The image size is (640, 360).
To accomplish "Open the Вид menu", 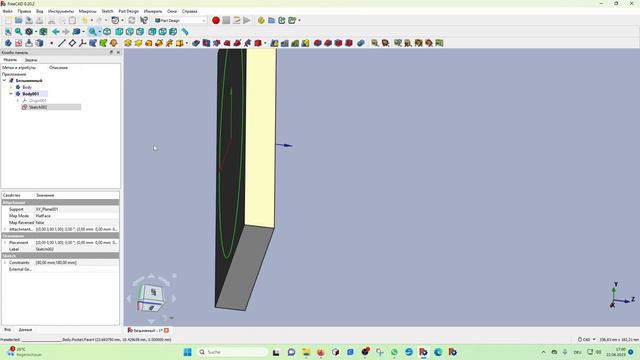I will pyautogui.click(x=40, y=11).
